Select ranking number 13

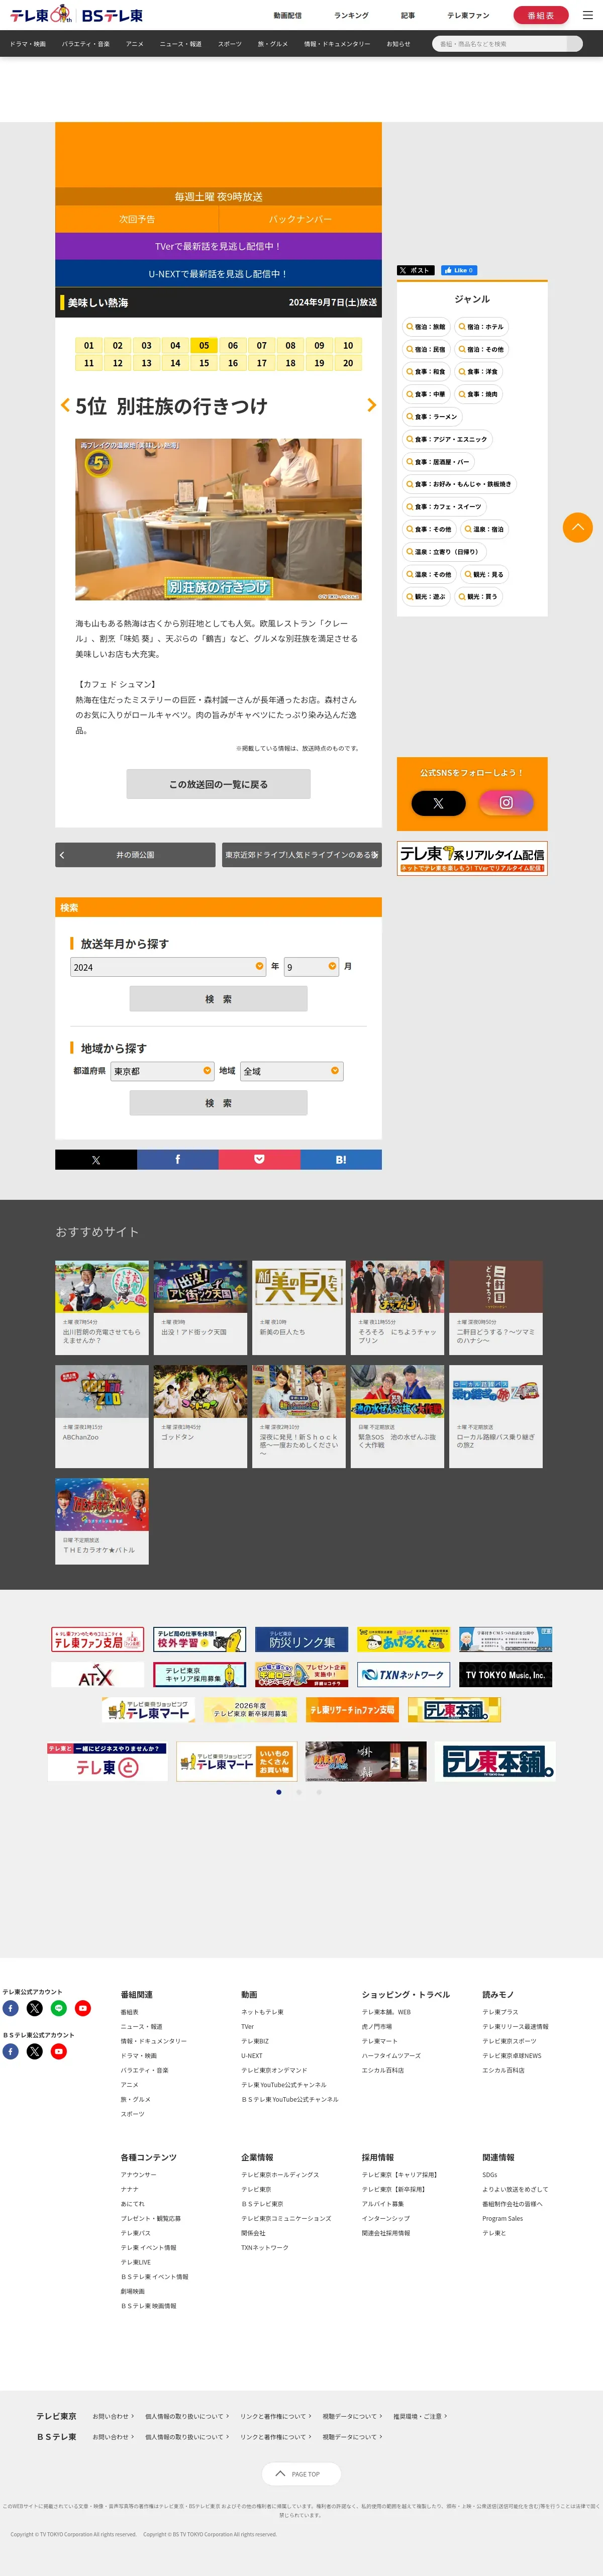tap(146, 363)
